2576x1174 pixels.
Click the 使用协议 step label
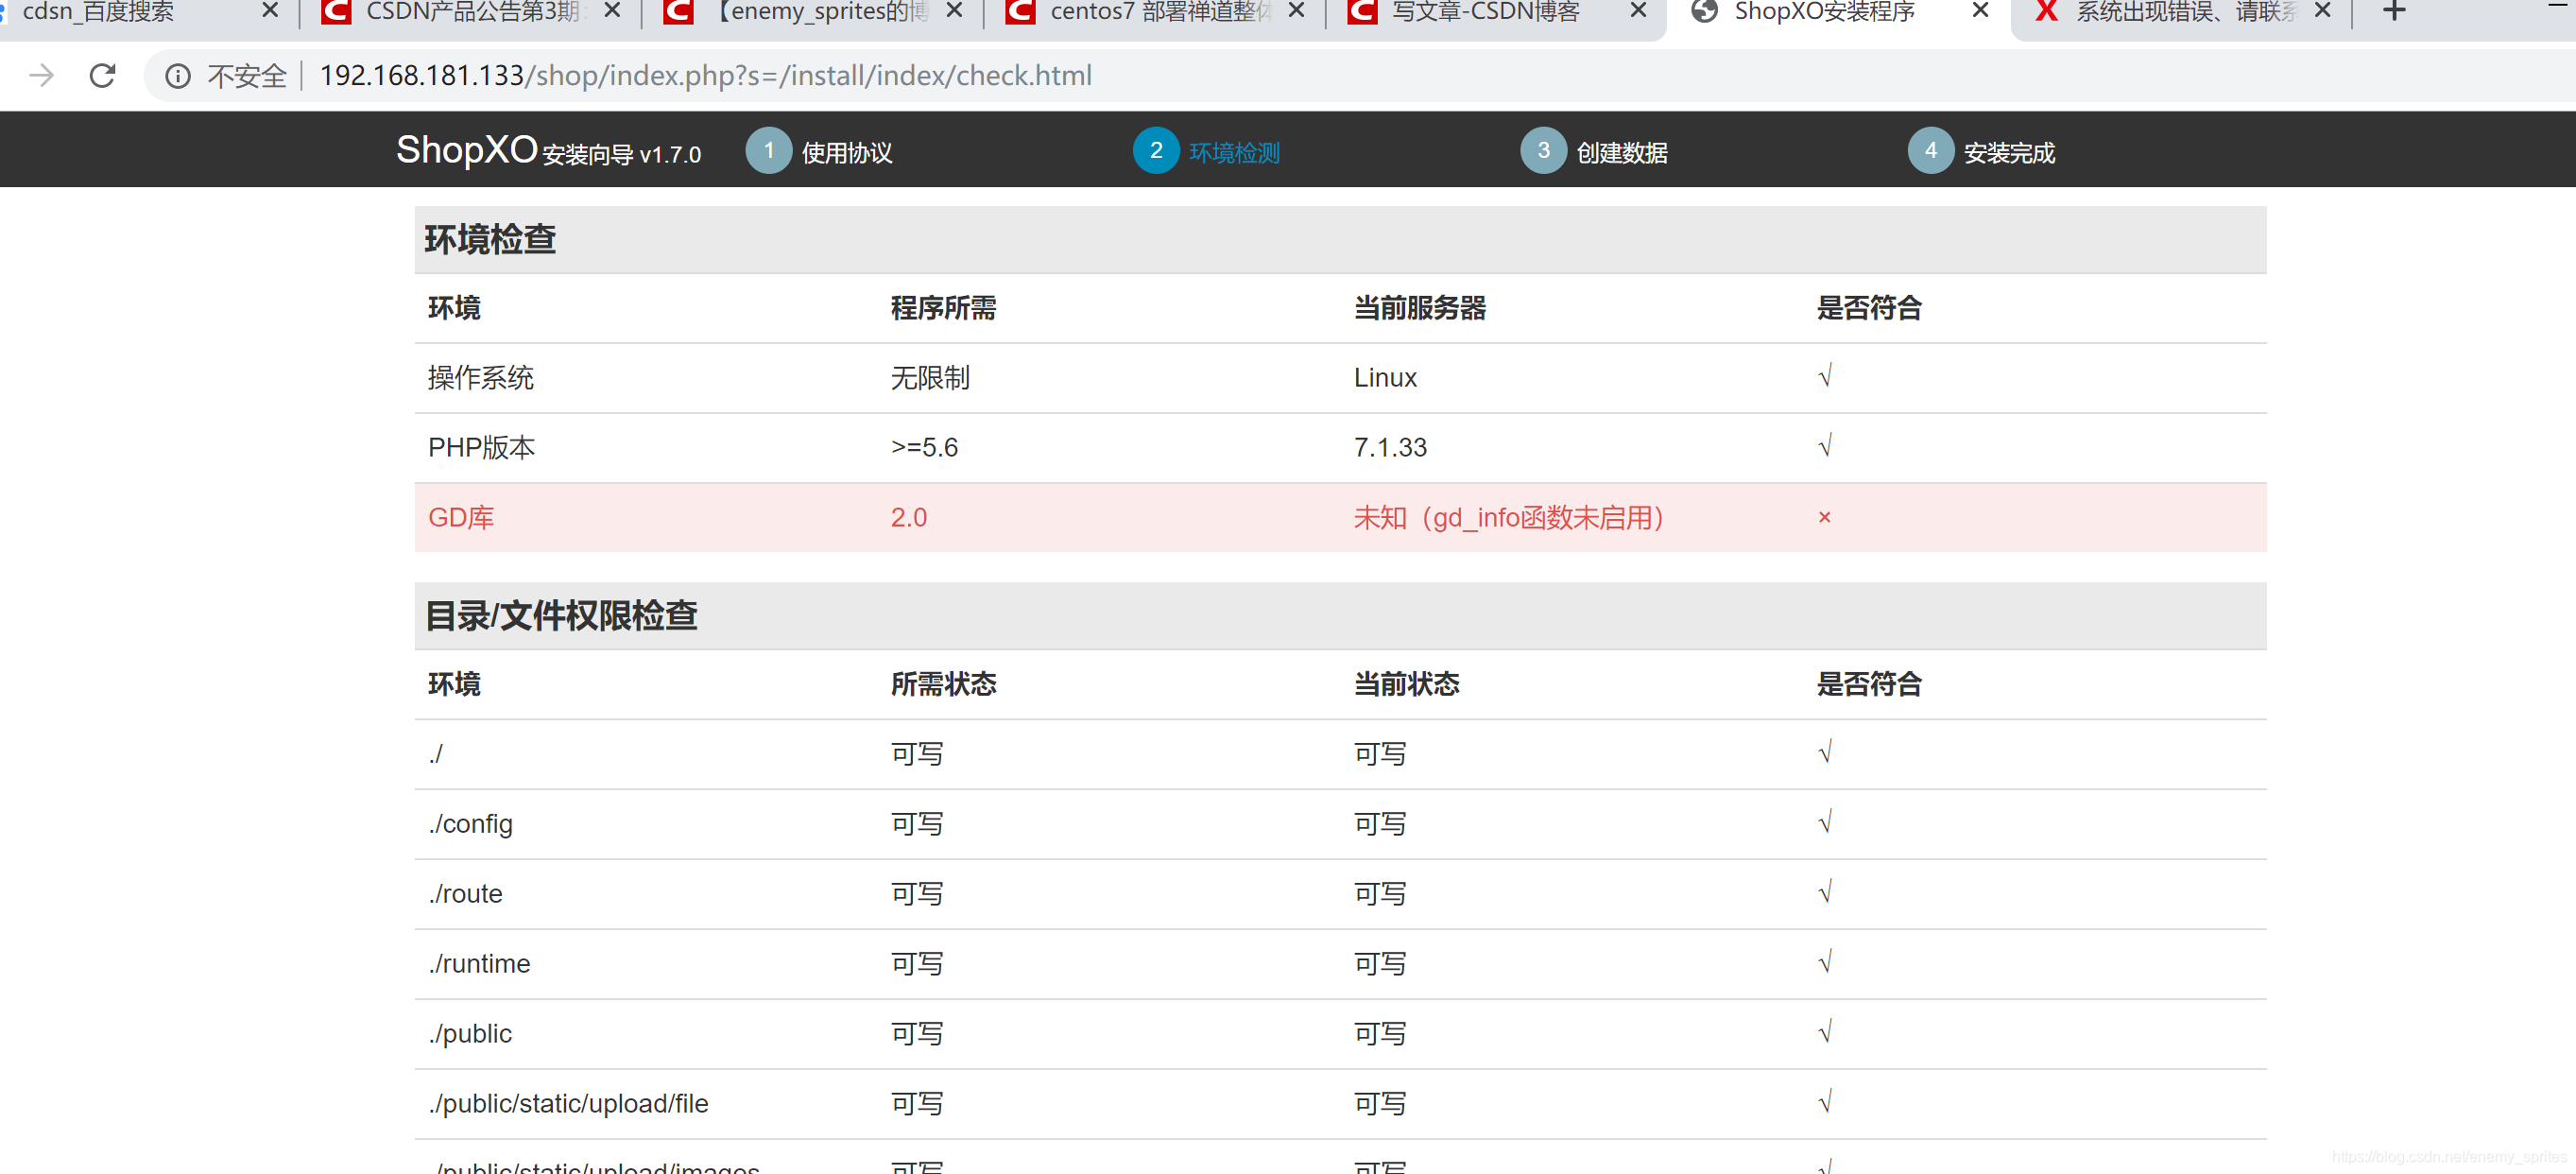(847, 153)
